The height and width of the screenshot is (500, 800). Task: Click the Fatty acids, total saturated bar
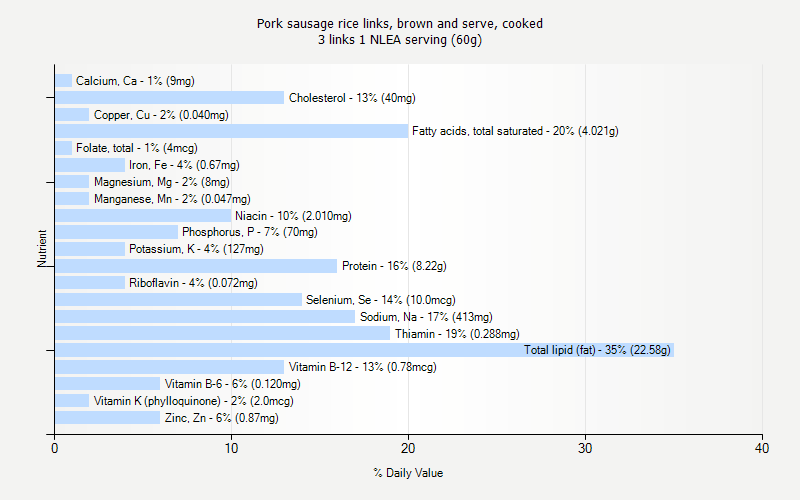coord(231,131)
